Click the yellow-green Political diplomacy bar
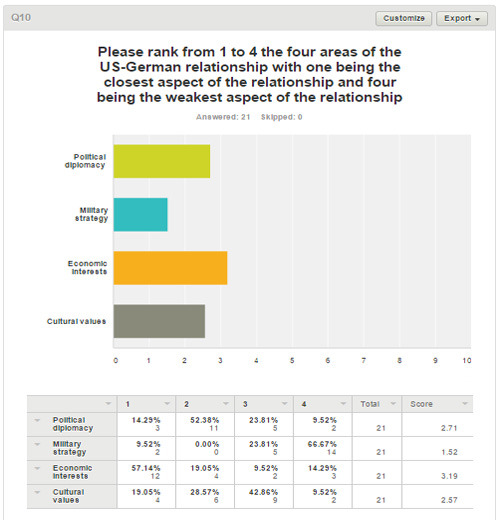Image resolution: width=500 pixels, height=520 pixels. point(162,161)
